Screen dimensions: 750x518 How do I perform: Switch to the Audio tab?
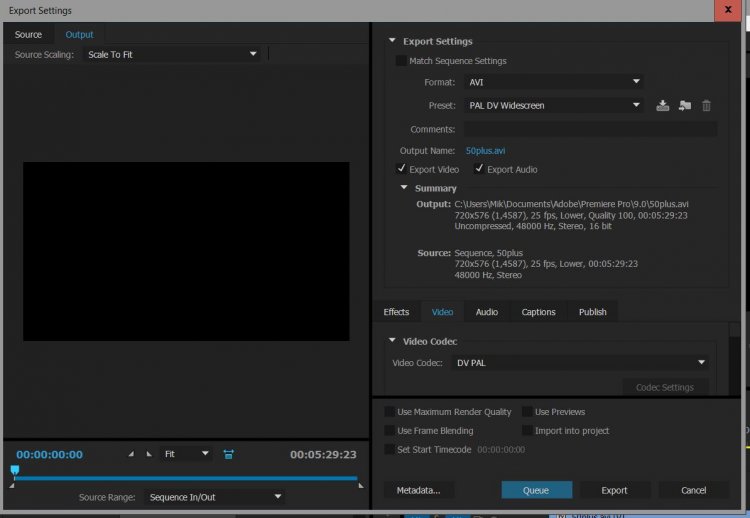pyautogui.click(x=486, y=312)
